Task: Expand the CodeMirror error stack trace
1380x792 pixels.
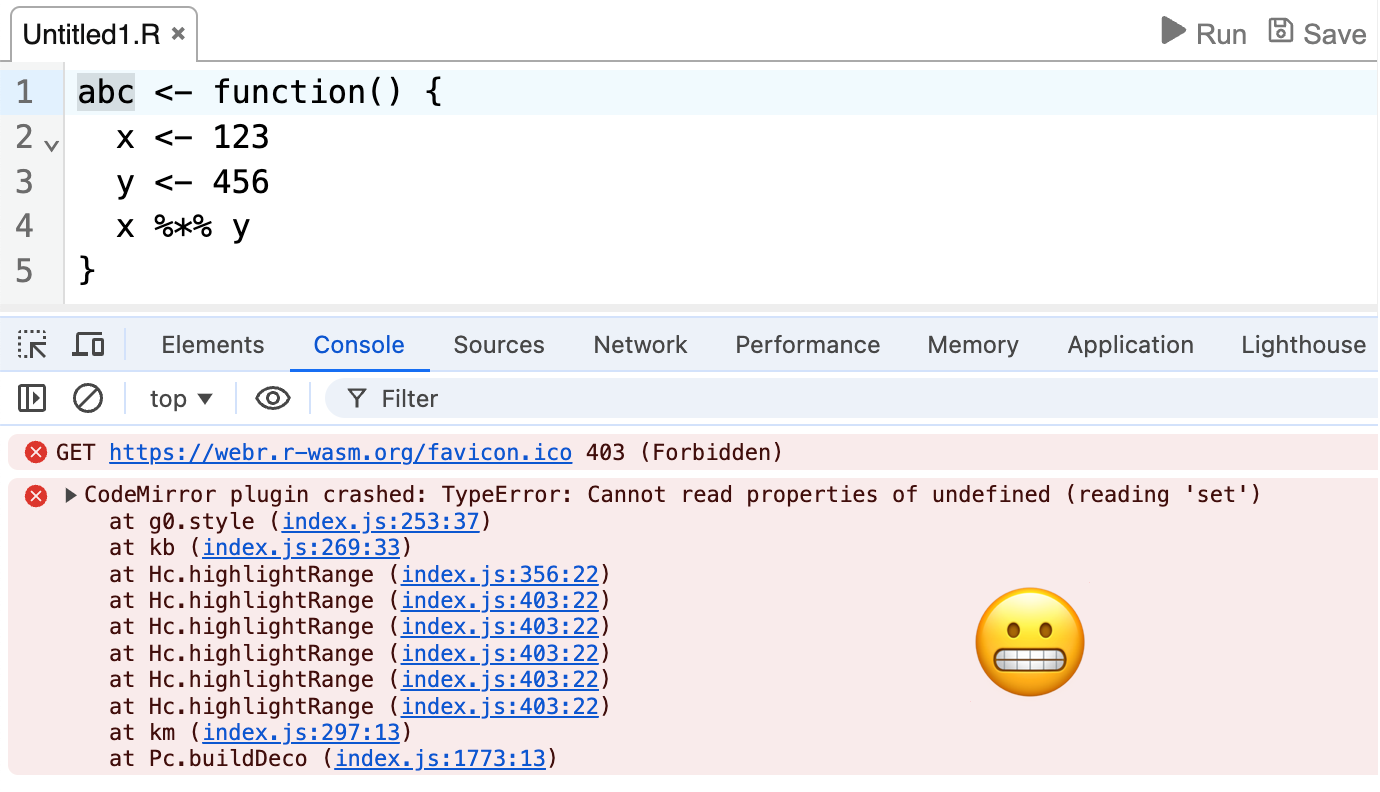Action: (x=69, y=493)
